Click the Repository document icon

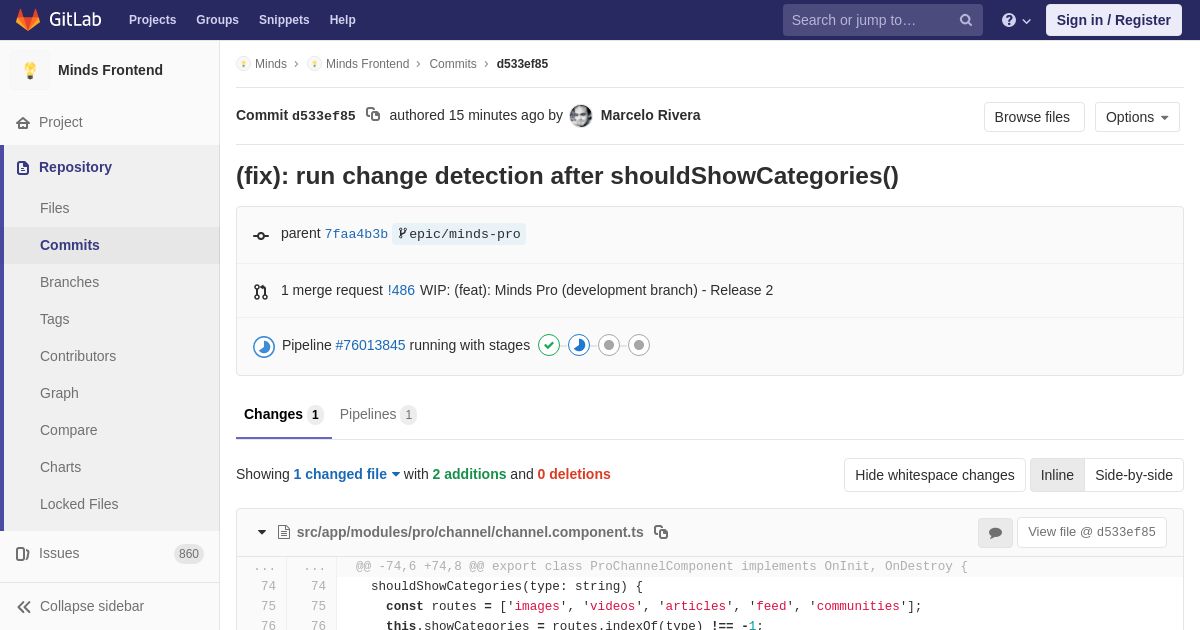23,167
